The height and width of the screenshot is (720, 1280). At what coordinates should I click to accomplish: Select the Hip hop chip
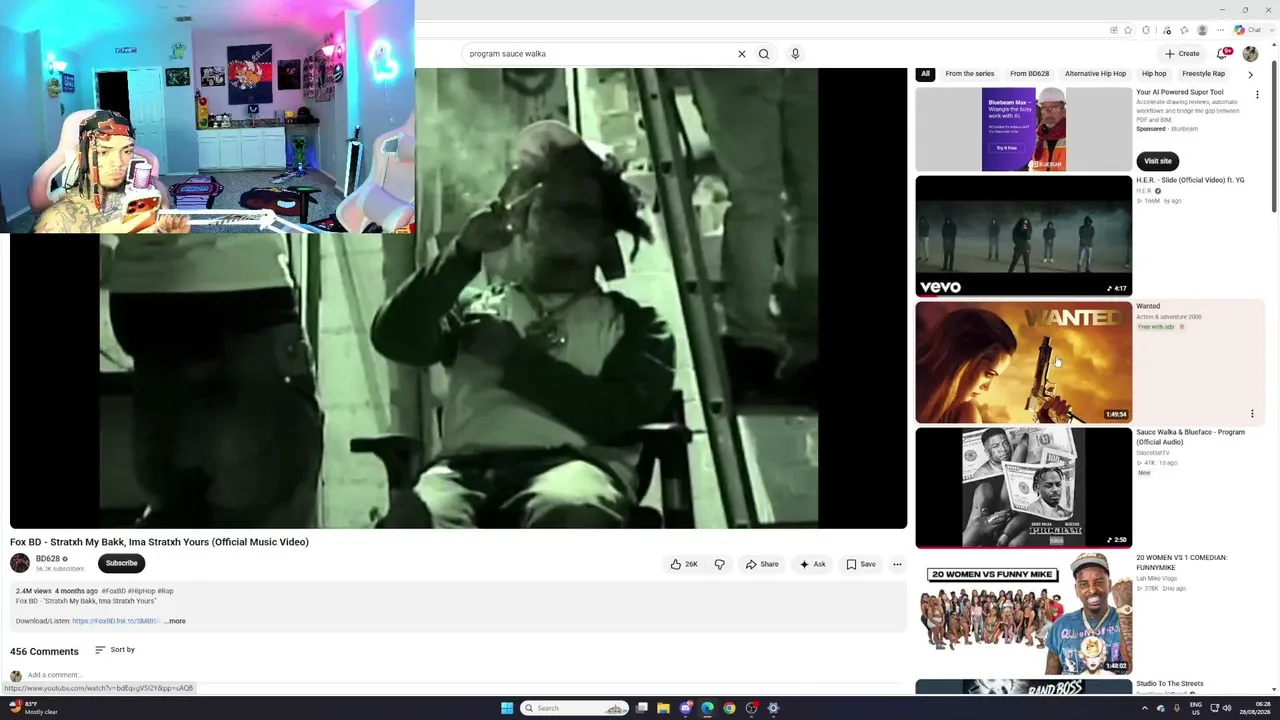tap(1154, 74)
